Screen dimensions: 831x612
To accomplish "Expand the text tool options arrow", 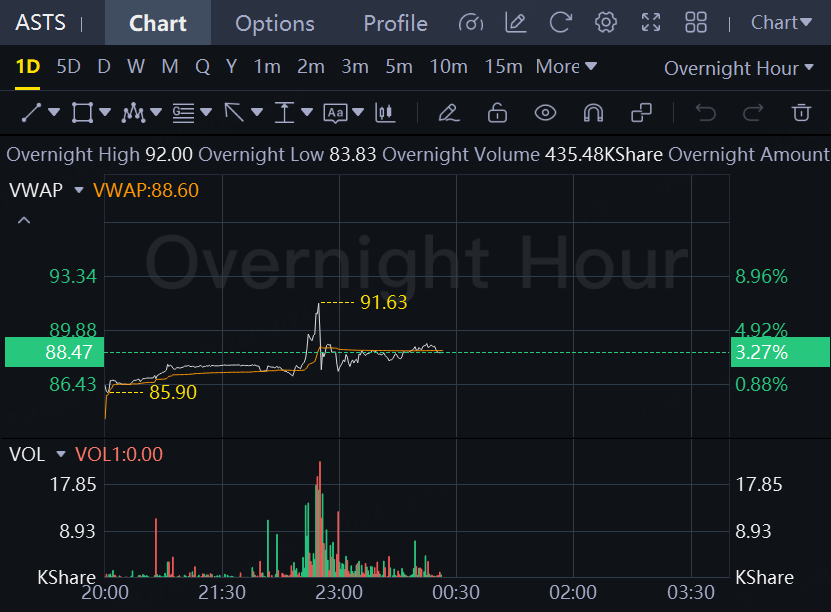I will (x=358, y=112).
